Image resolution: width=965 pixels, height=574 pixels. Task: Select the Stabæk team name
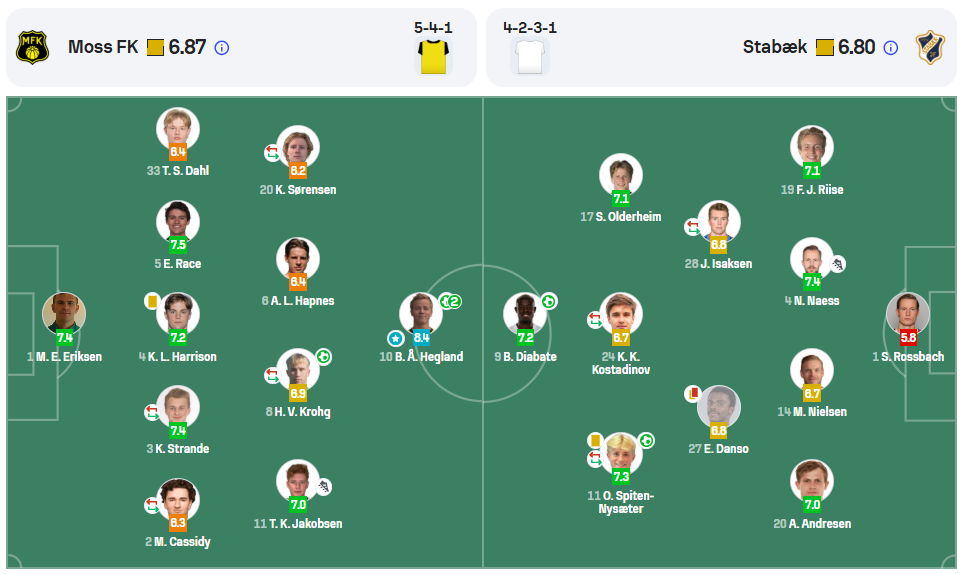774,47
